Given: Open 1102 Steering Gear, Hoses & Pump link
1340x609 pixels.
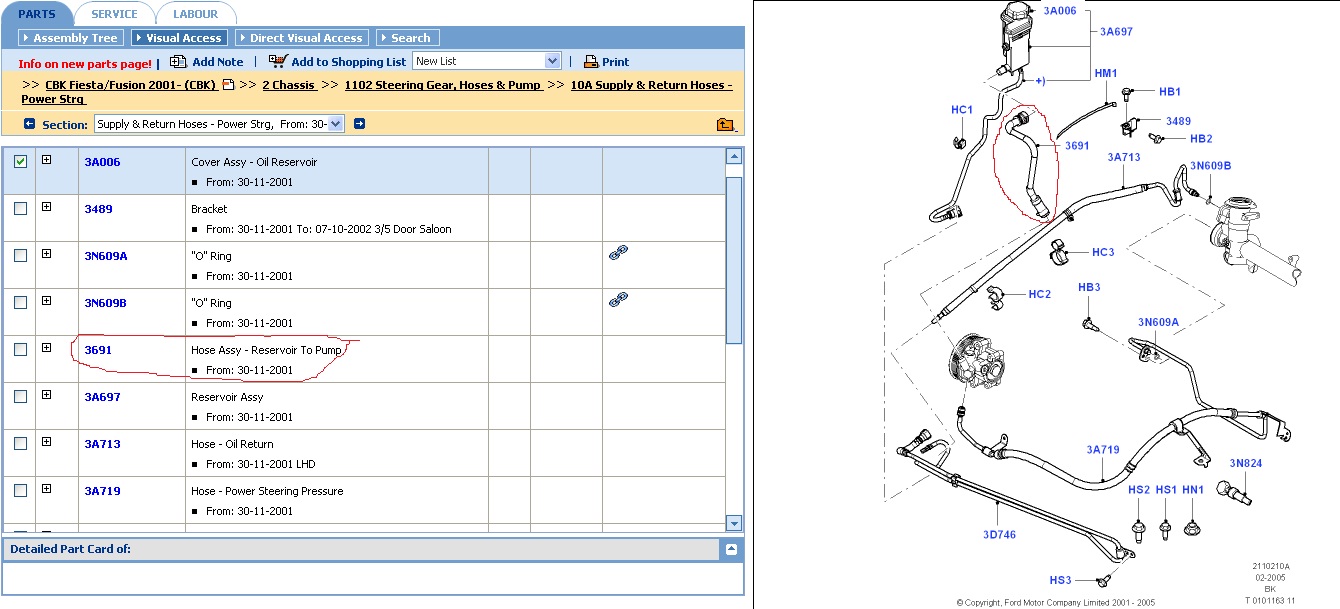Looking at the screenshot, I should 443,85.
